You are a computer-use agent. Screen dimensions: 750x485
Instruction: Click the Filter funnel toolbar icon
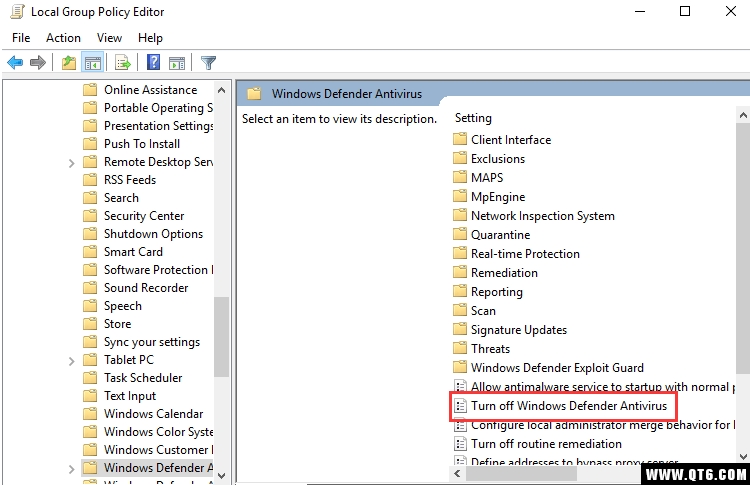209,63
